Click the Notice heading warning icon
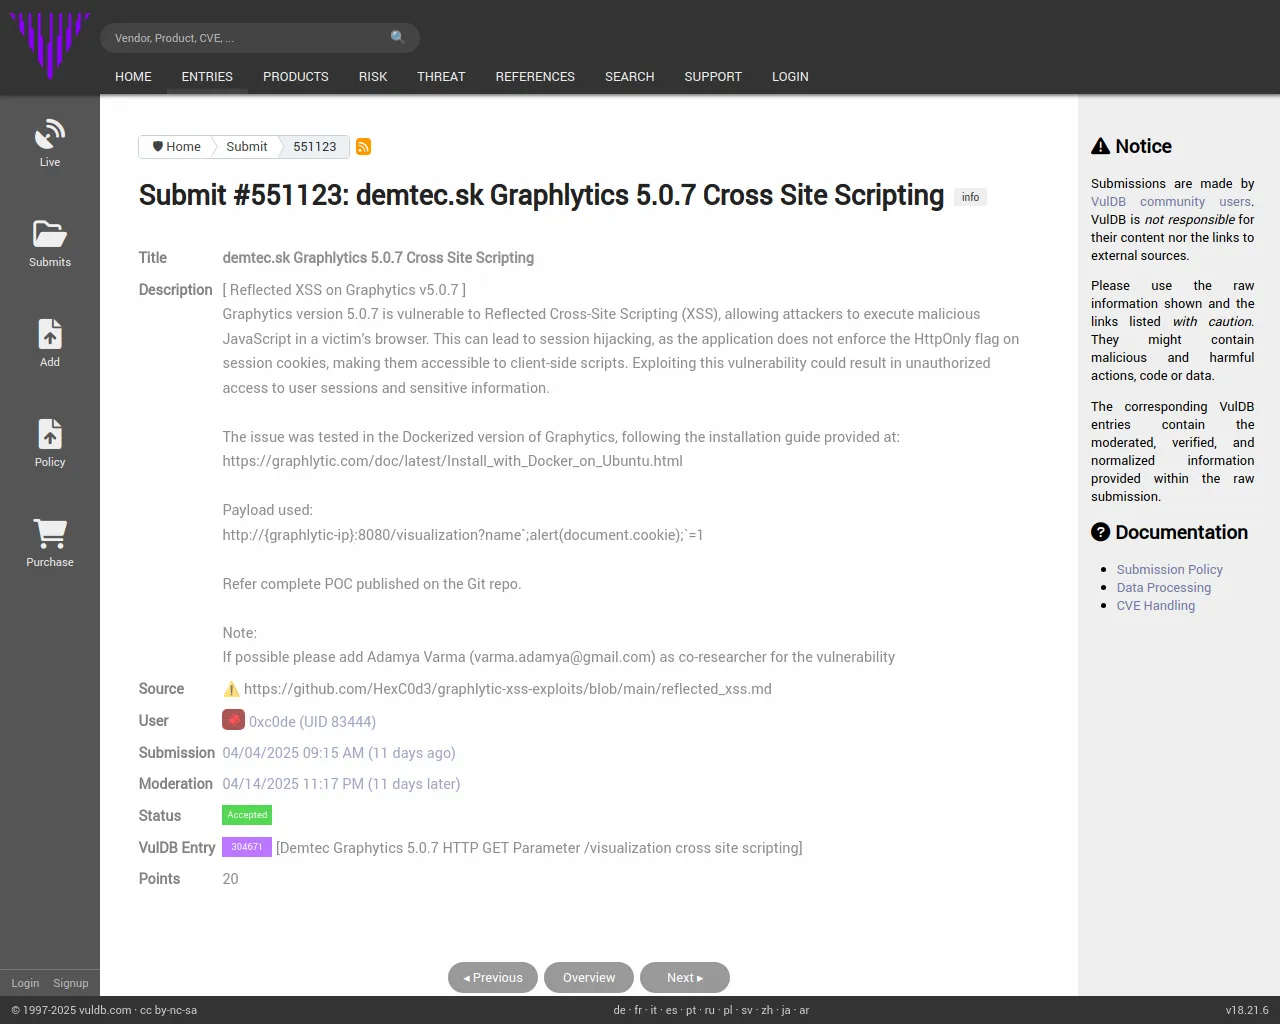 (x=1100, y=146)
